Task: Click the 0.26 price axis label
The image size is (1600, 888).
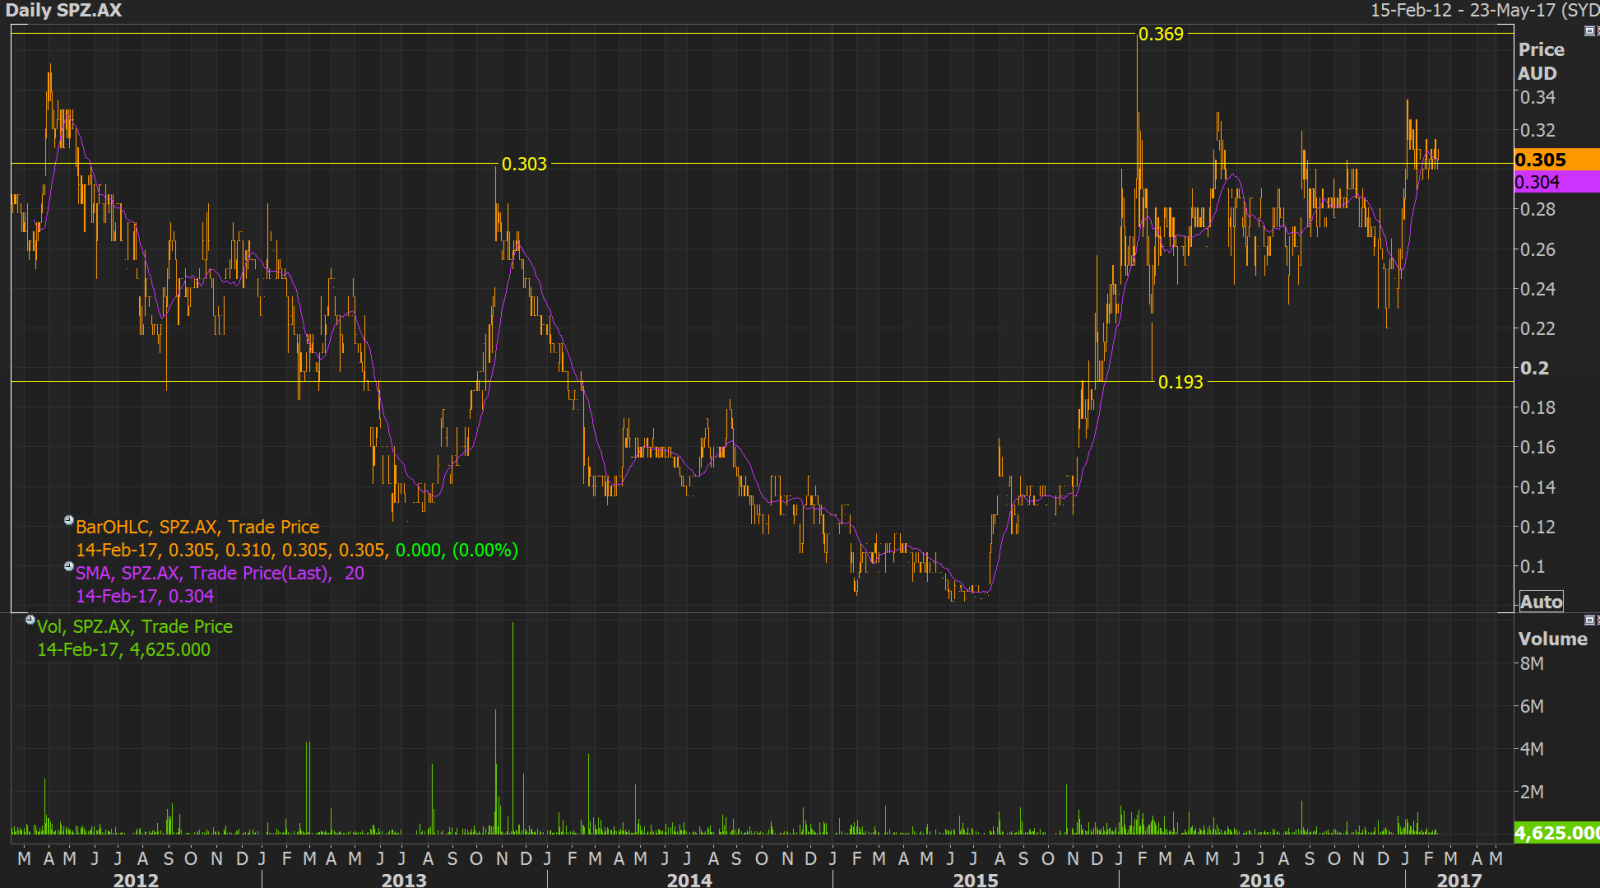Action: (1538, 250)
